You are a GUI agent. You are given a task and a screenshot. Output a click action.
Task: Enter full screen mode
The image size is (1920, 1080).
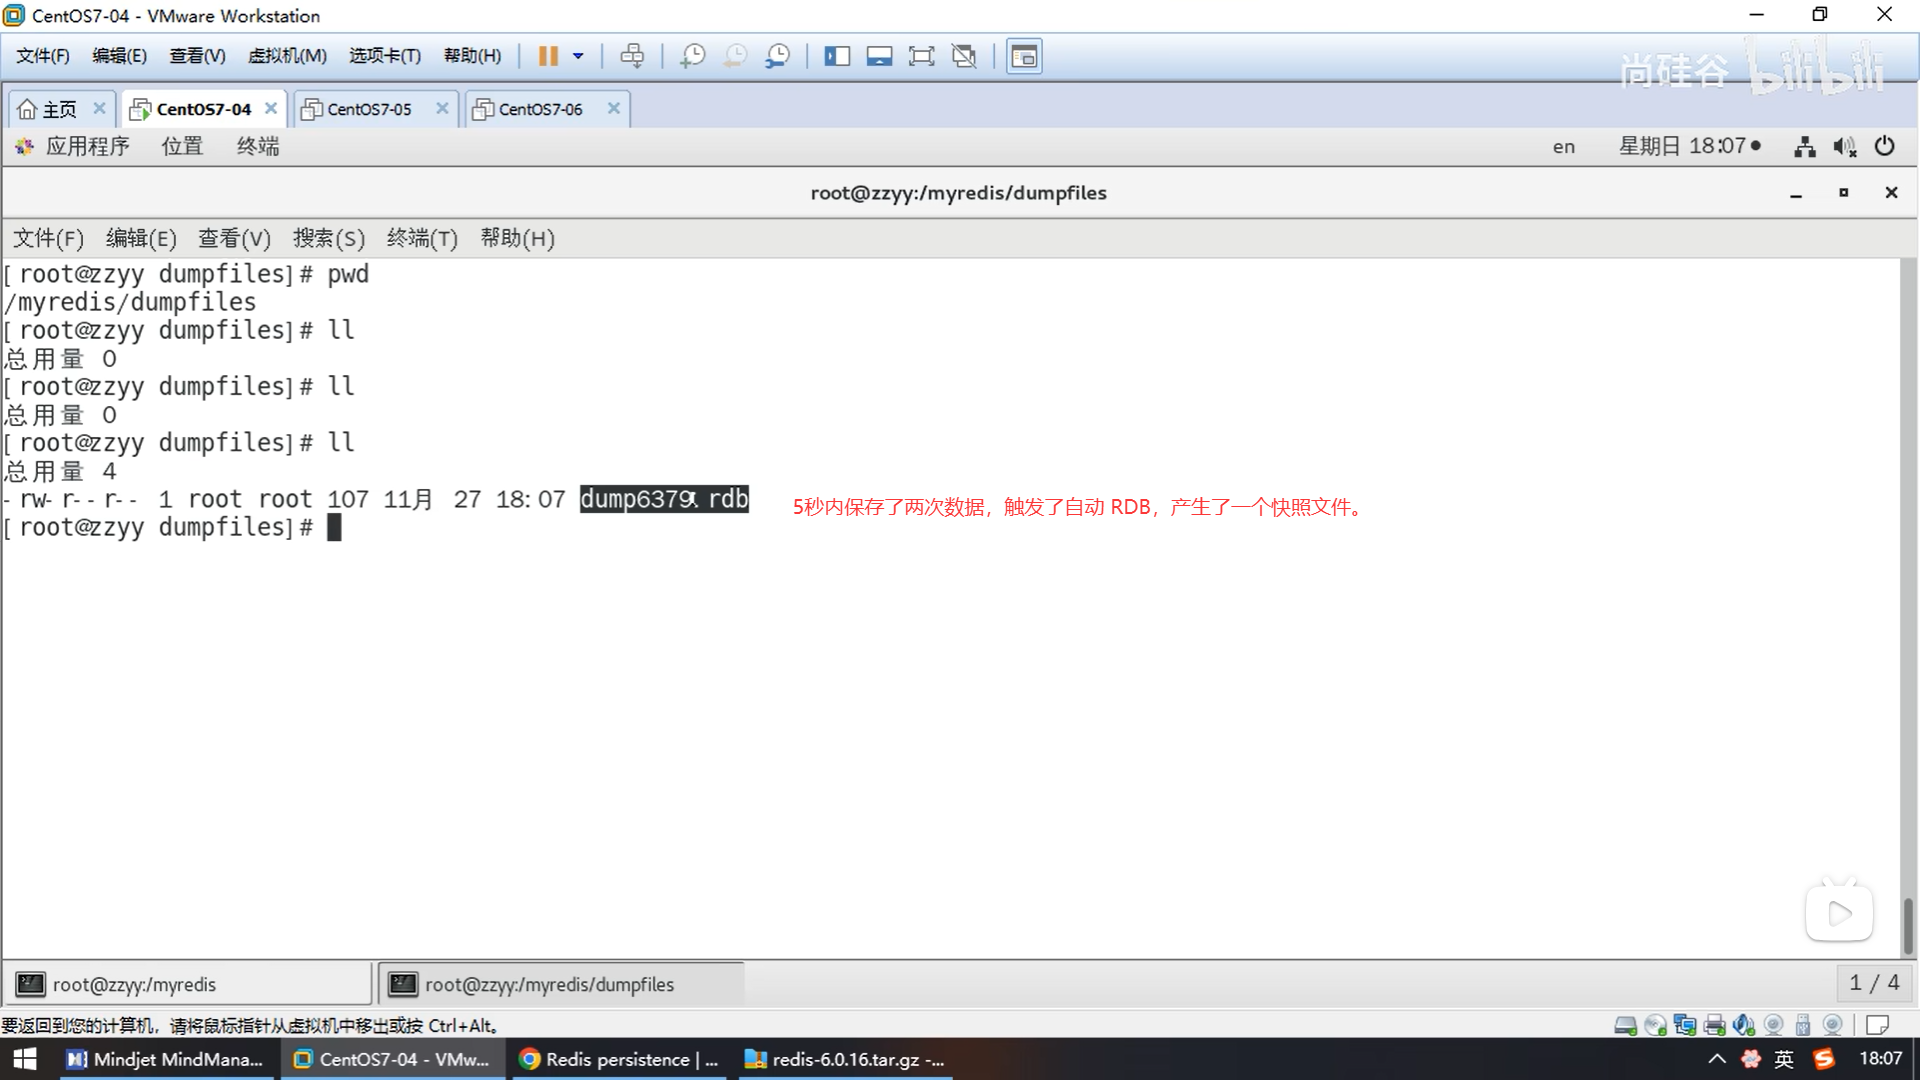[x=921, y=56]
